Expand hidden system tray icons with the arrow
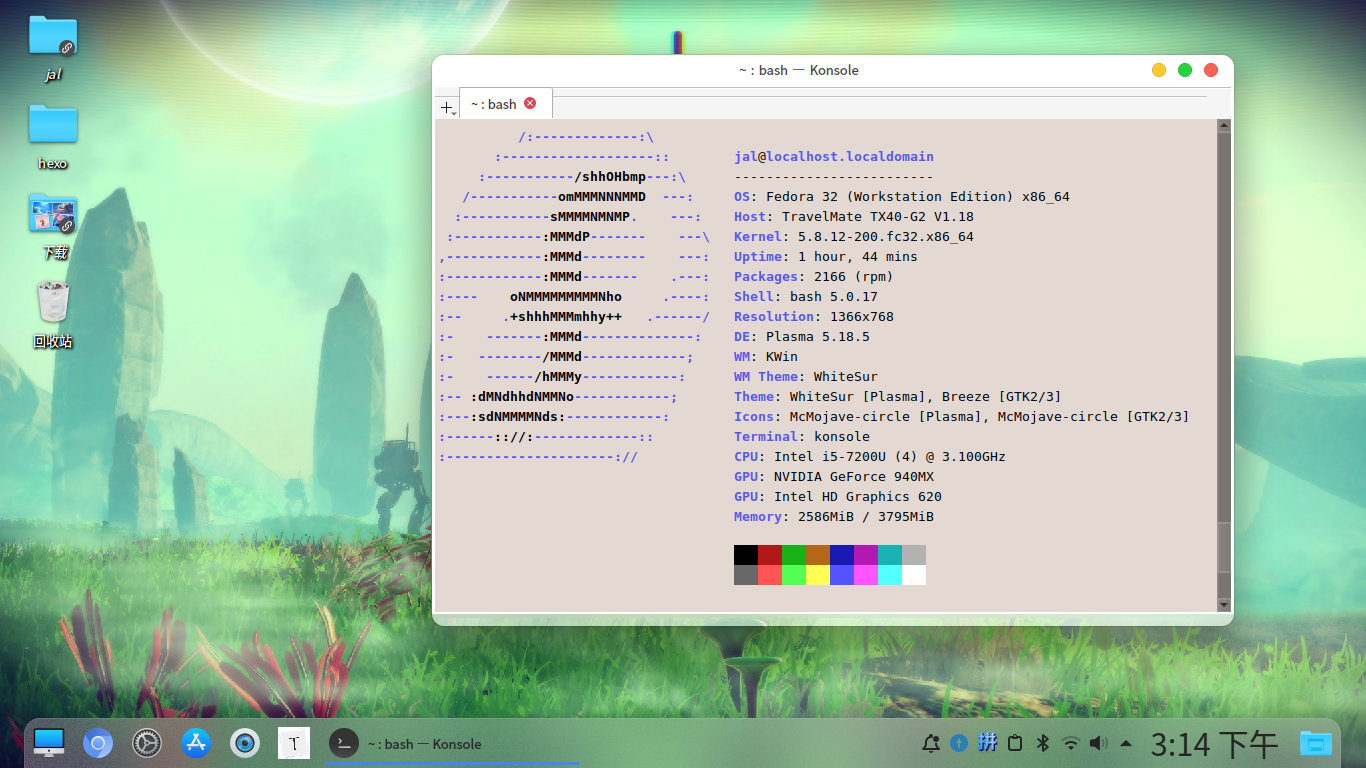1366x768 pixels. click(1127, 743)
